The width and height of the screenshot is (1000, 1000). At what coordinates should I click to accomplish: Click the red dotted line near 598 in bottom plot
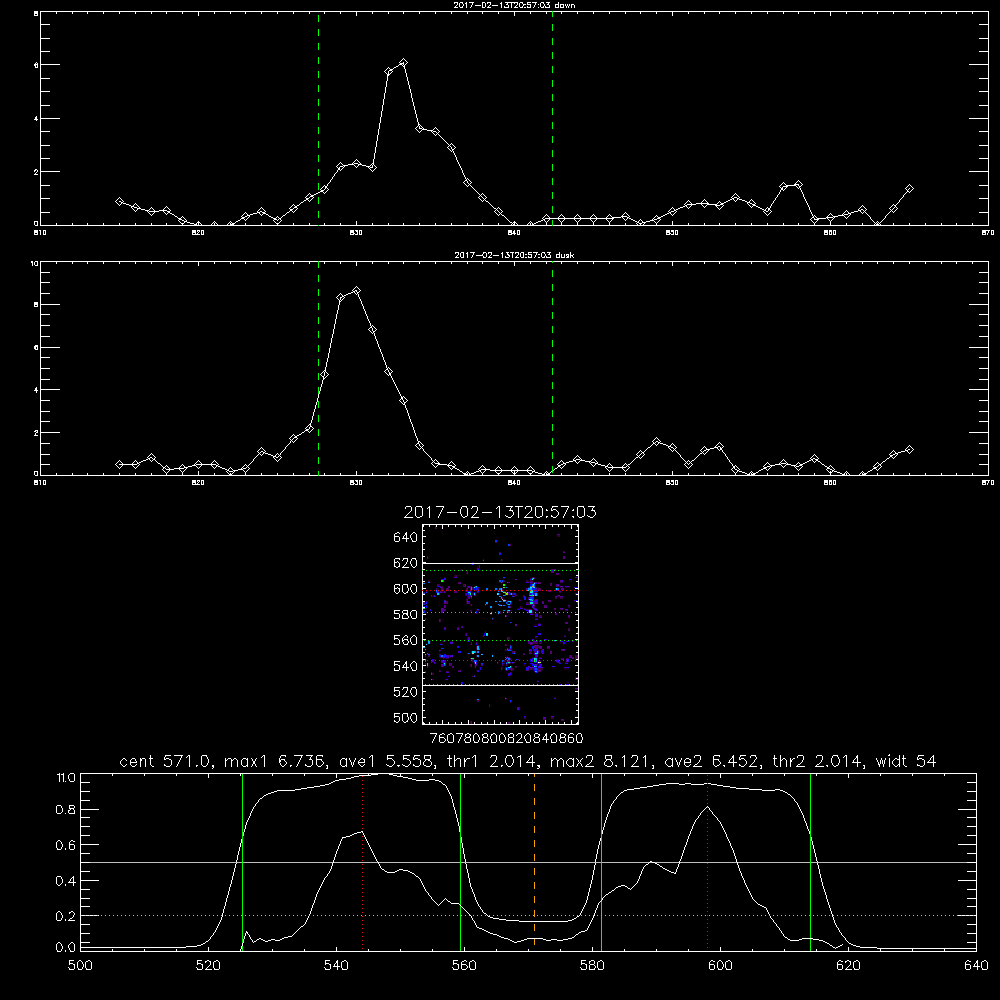[x=707, y=862]
